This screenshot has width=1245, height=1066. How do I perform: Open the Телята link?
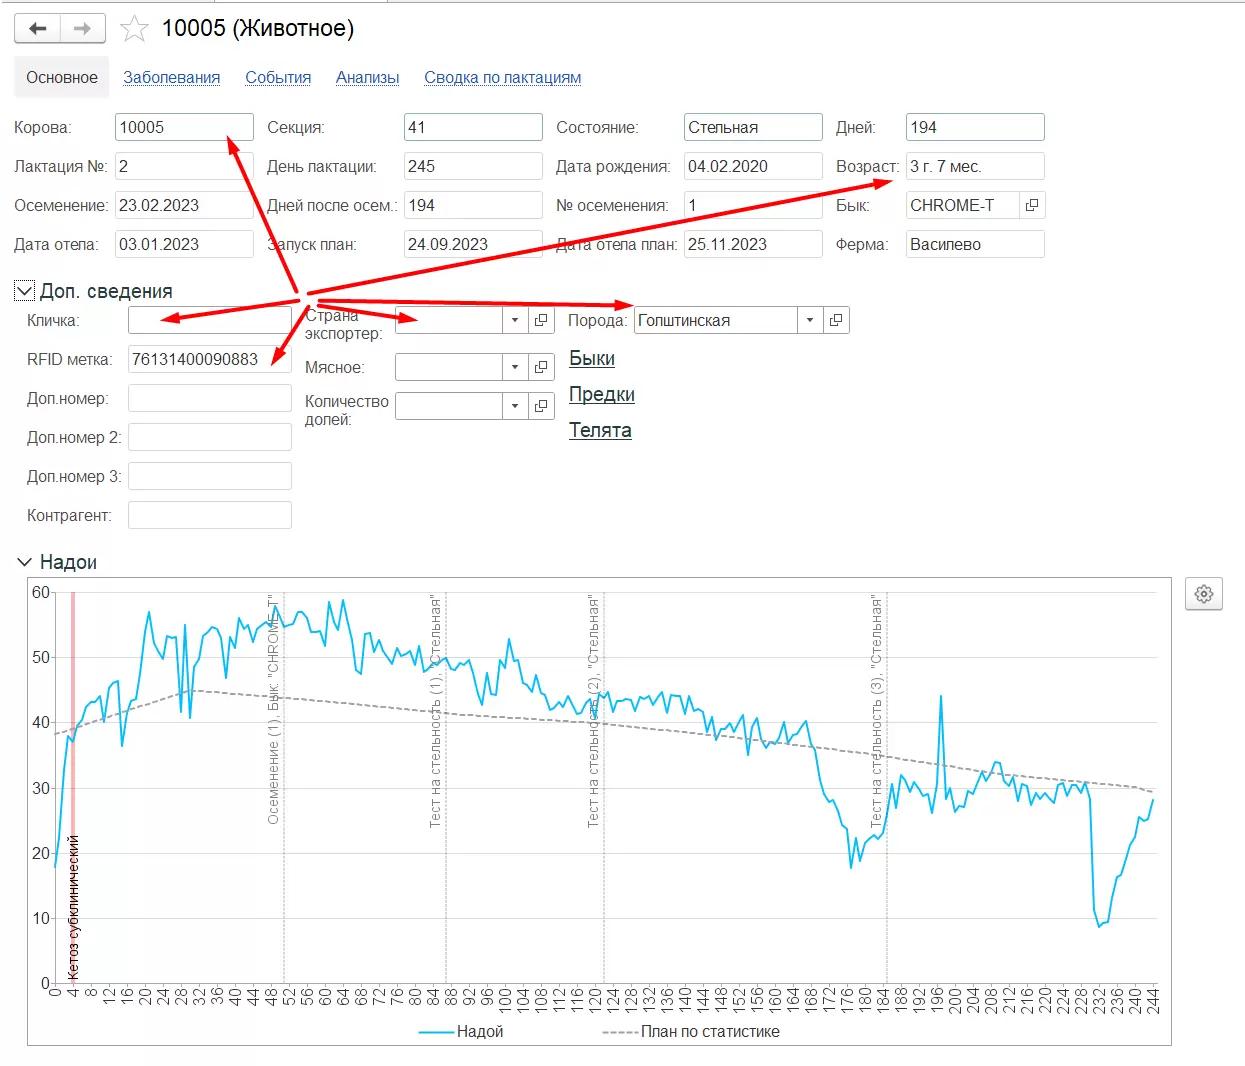pyautogui.click(x=600, y=430)
